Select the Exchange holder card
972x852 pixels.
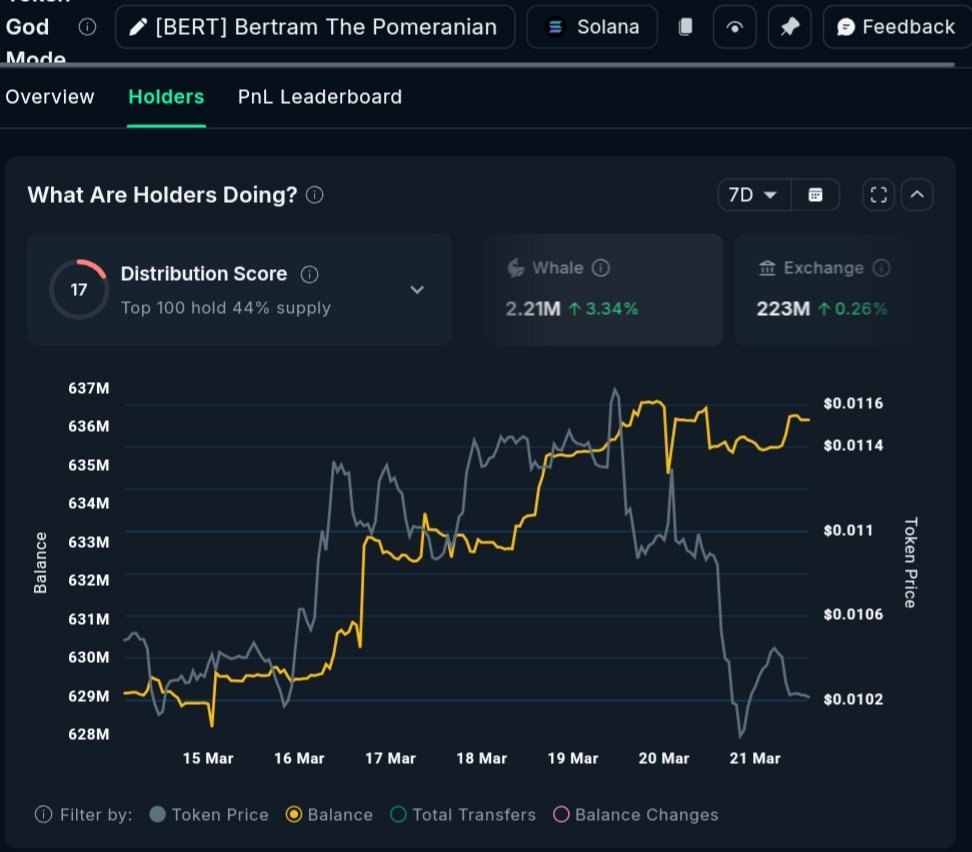pos(831,290)
